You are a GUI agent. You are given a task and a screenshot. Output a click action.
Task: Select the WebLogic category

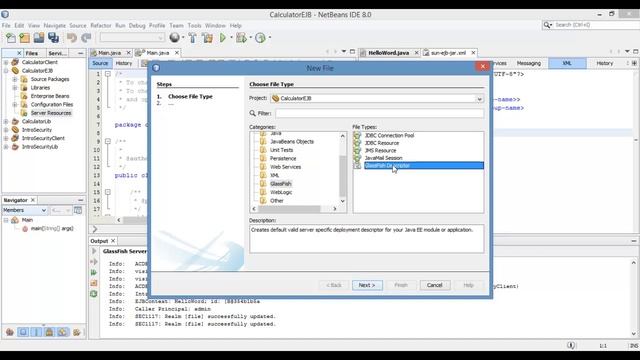281,192
